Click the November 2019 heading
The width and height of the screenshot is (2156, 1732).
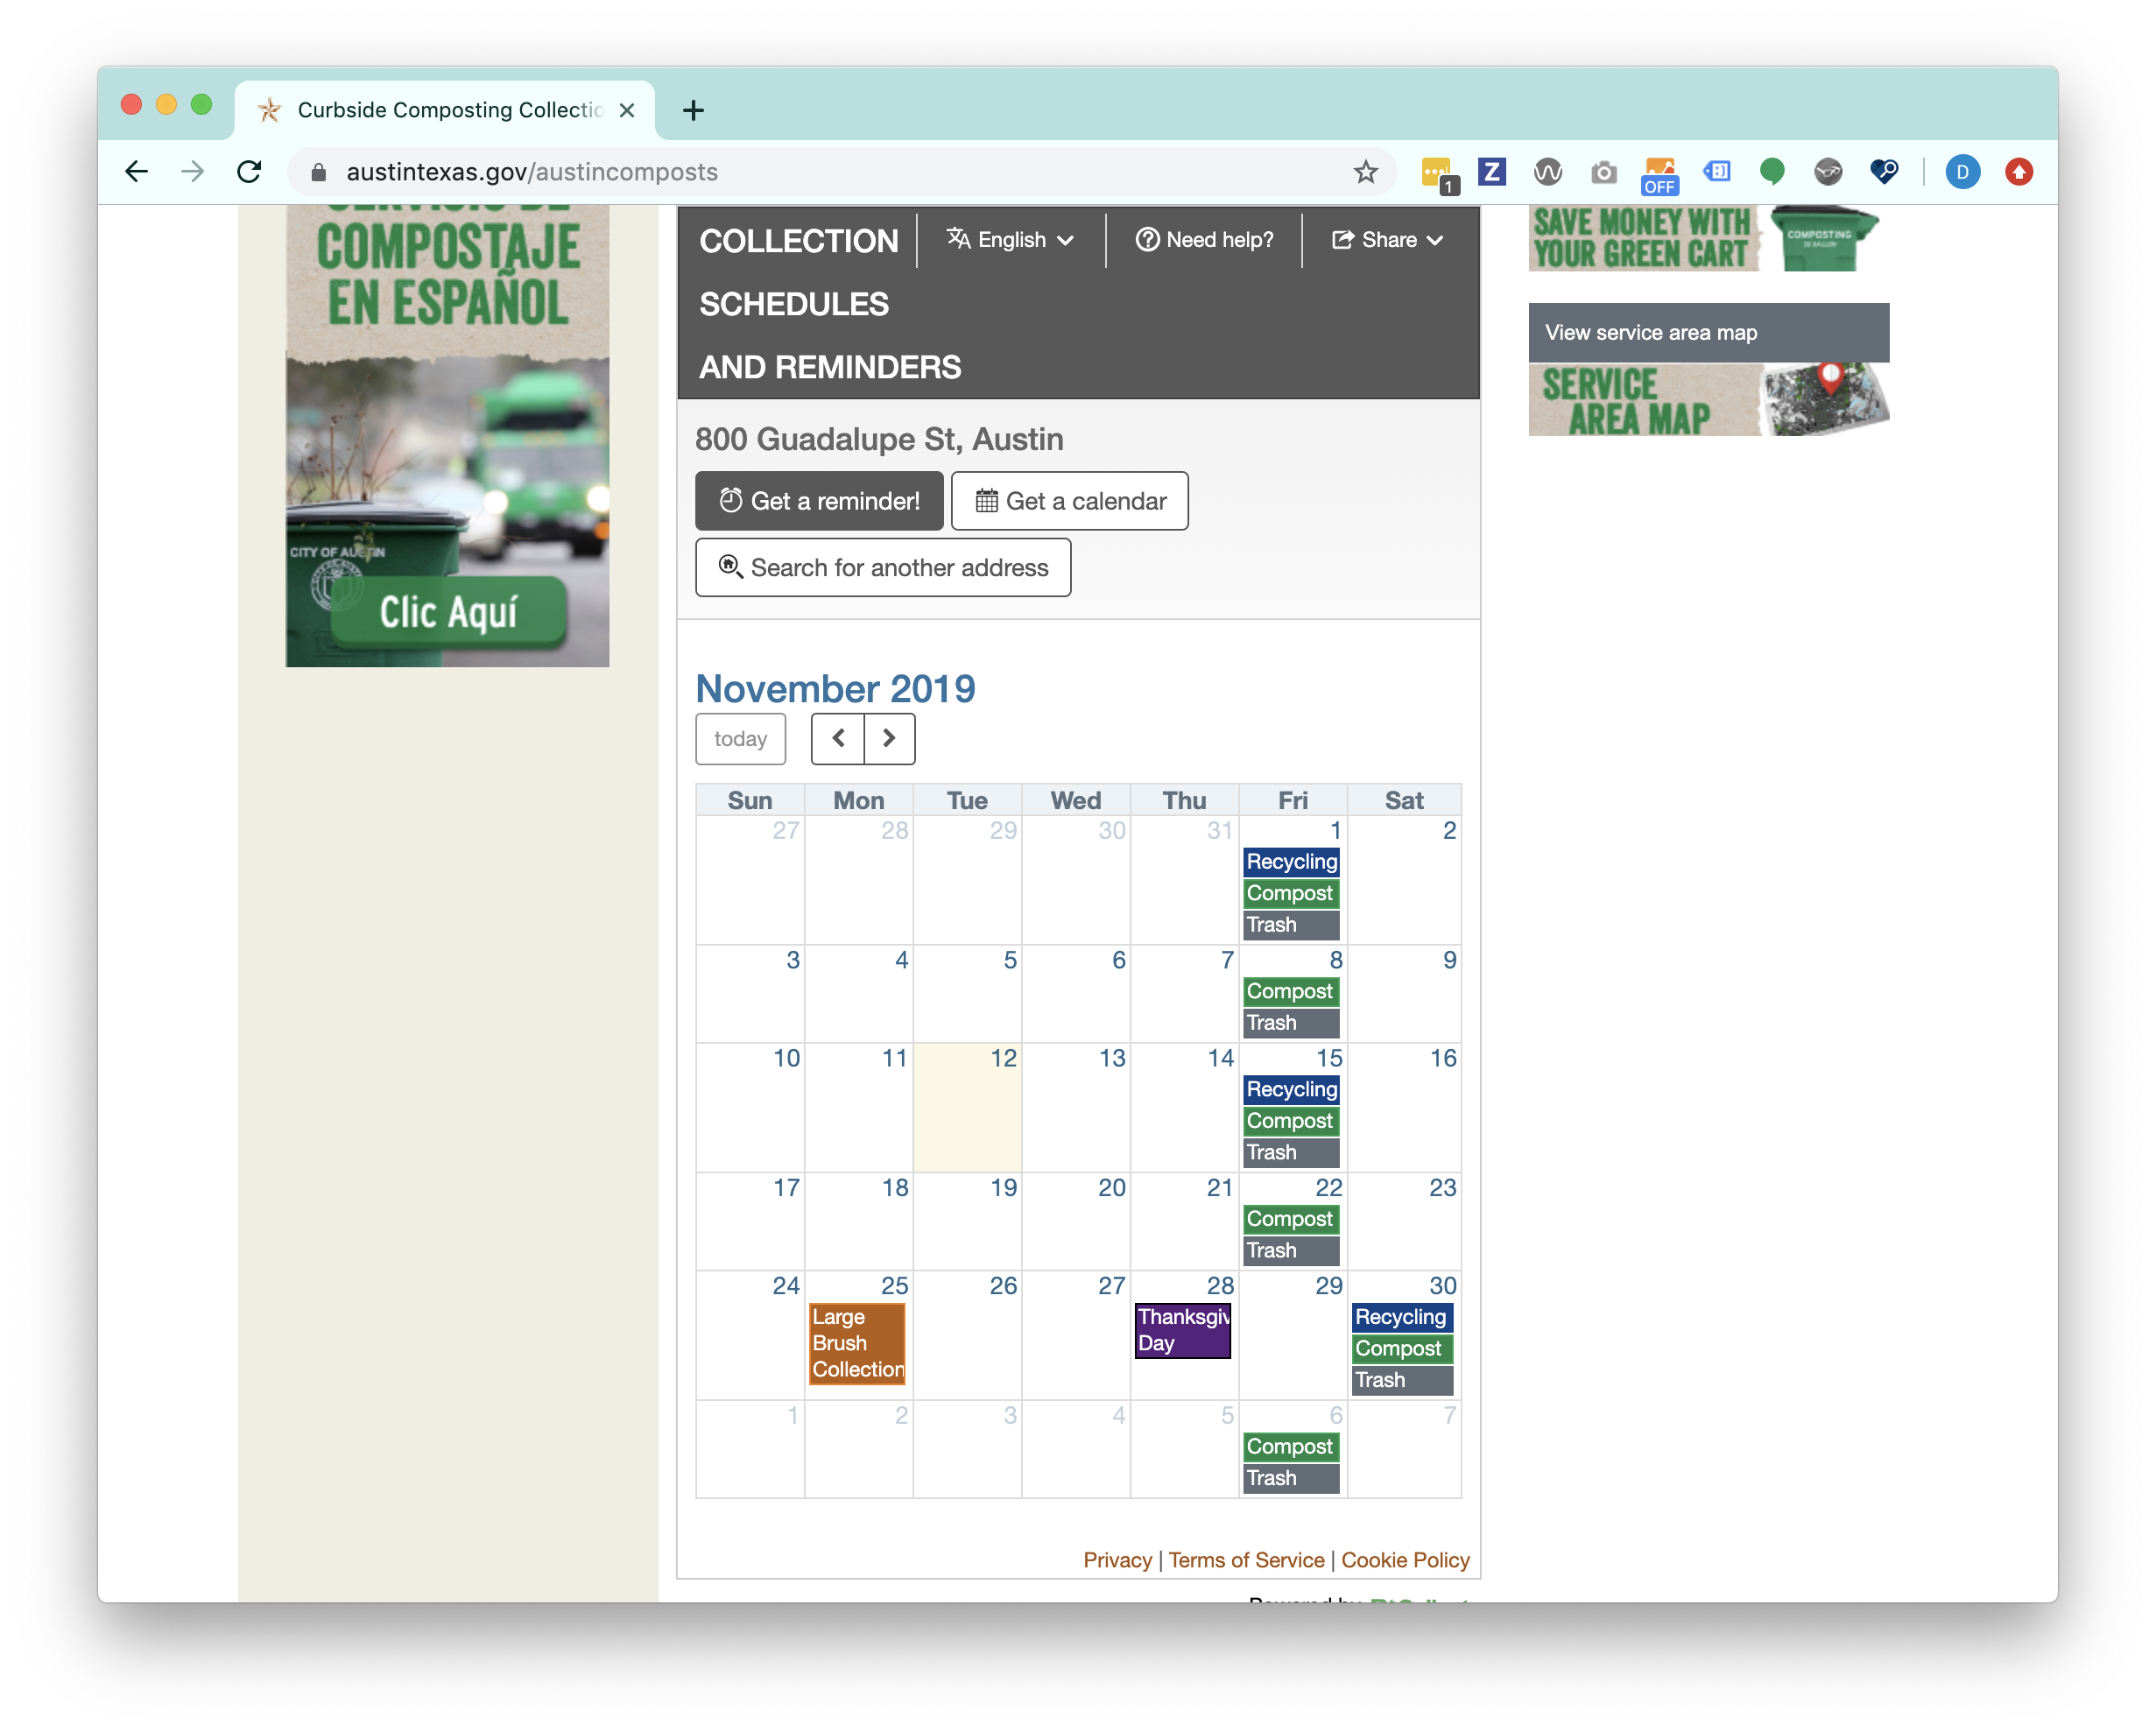[x=835, y=689]
